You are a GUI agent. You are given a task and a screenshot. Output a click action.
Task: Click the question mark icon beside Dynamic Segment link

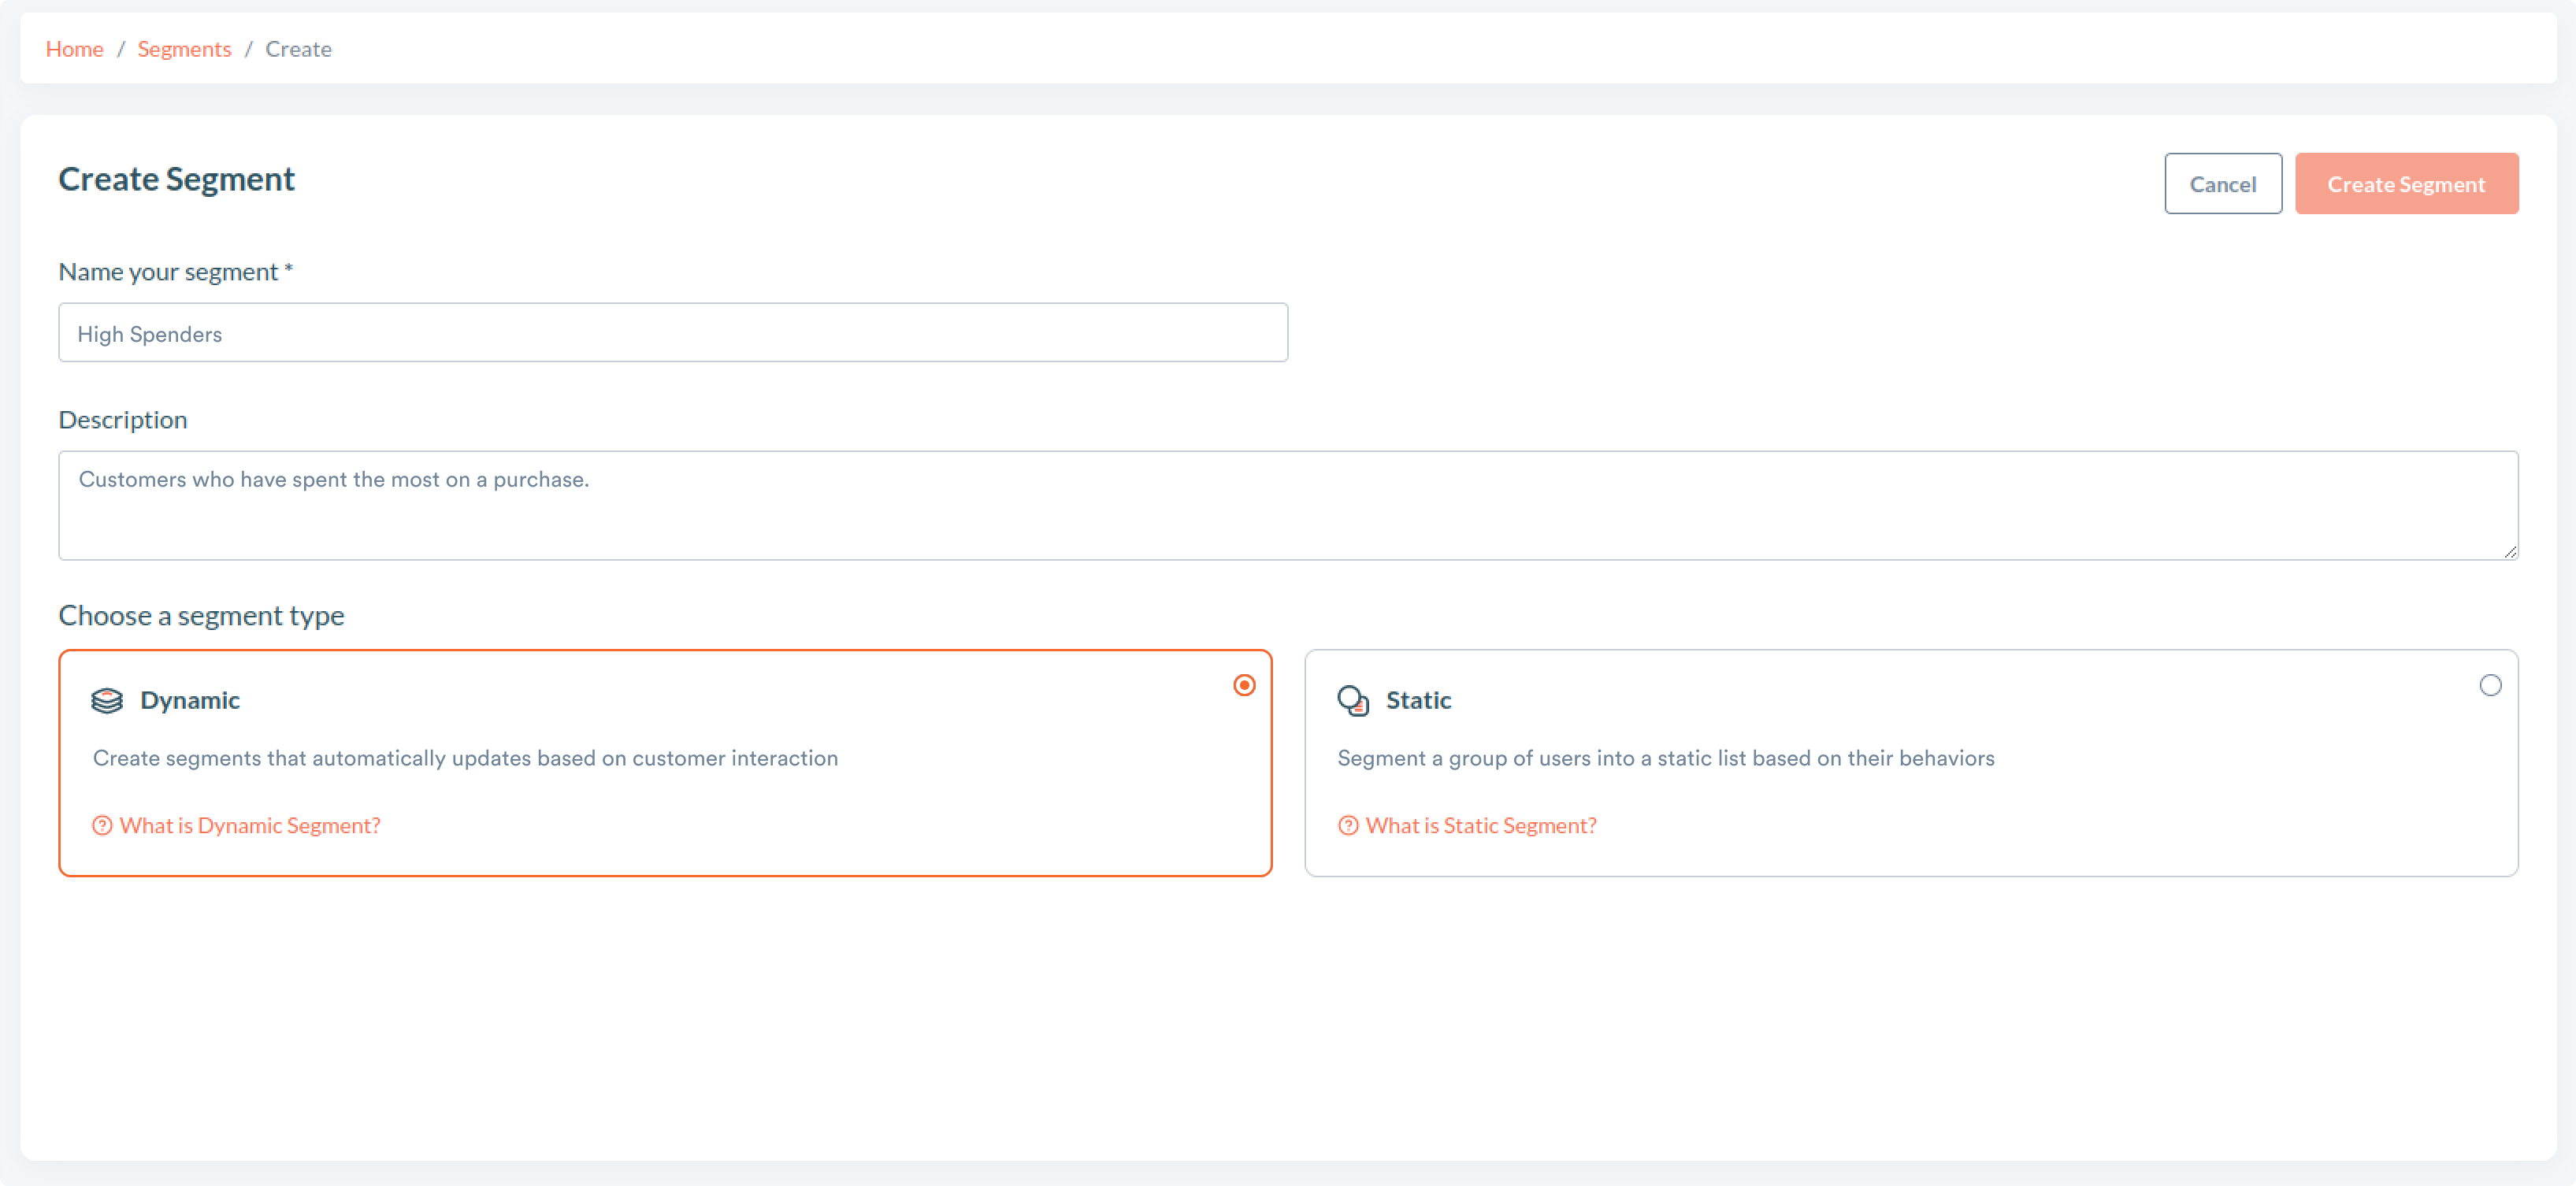point(102,826)
